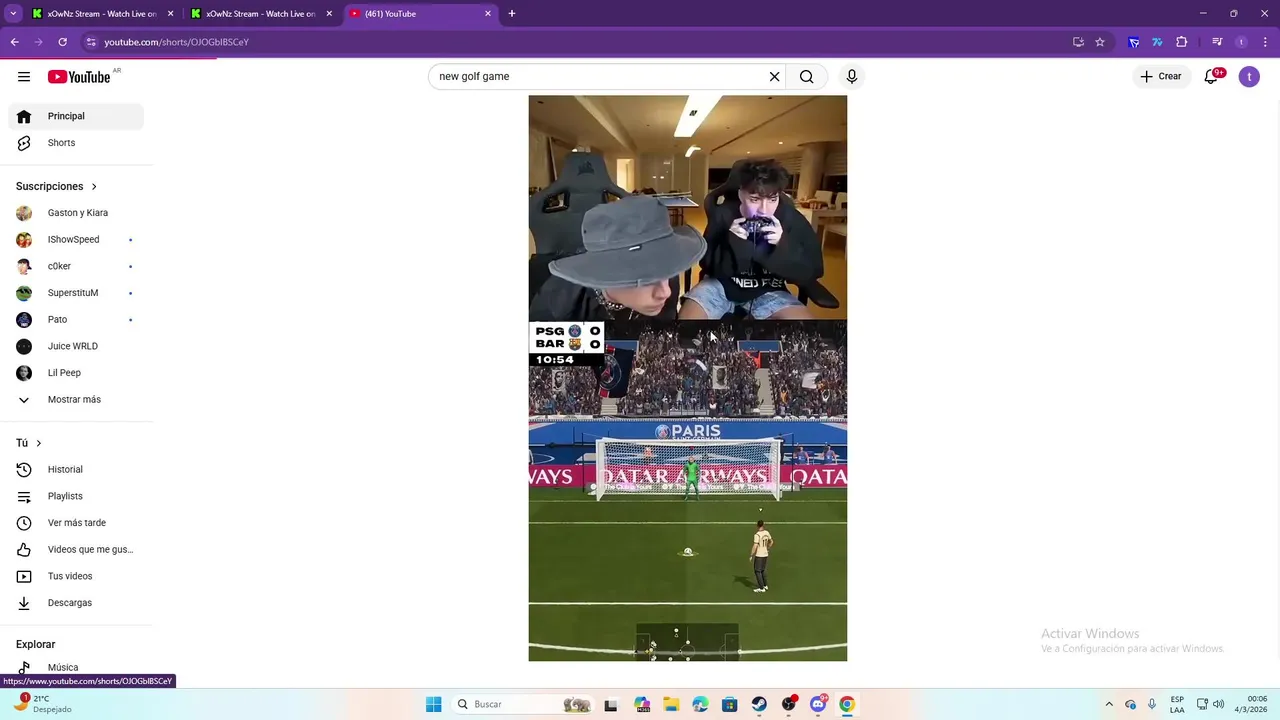This screenshot has height=720, width=1280.
Task: Open the Windows Start menu
Action: click(434, 704)
